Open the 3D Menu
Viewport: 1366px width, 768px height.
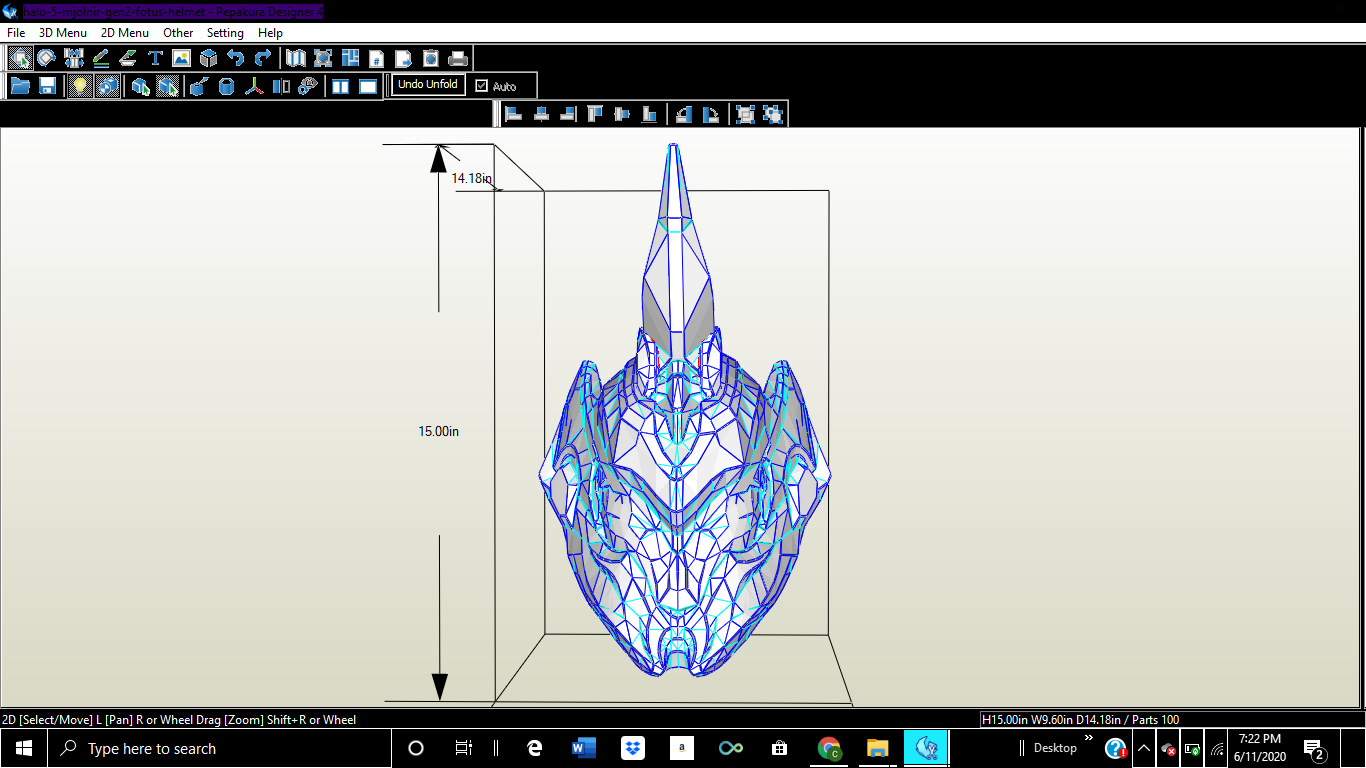click(x=63, y=33)
